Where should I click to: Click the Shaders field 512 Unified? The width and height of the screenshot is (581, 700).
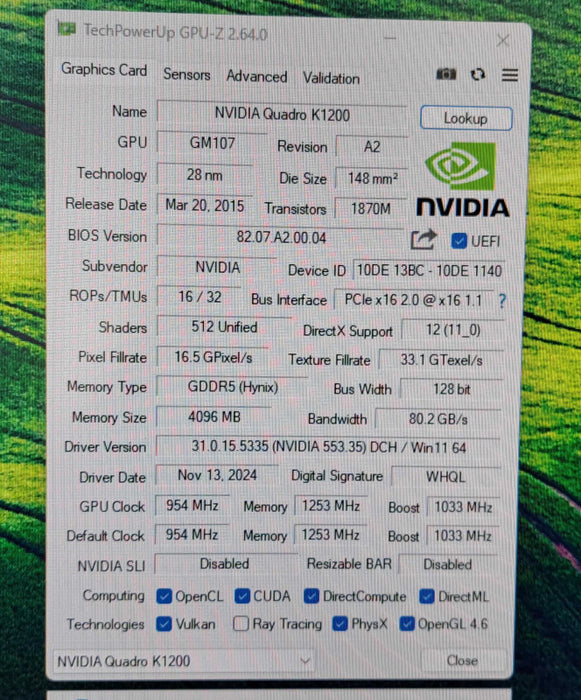[x=224, y=327]
